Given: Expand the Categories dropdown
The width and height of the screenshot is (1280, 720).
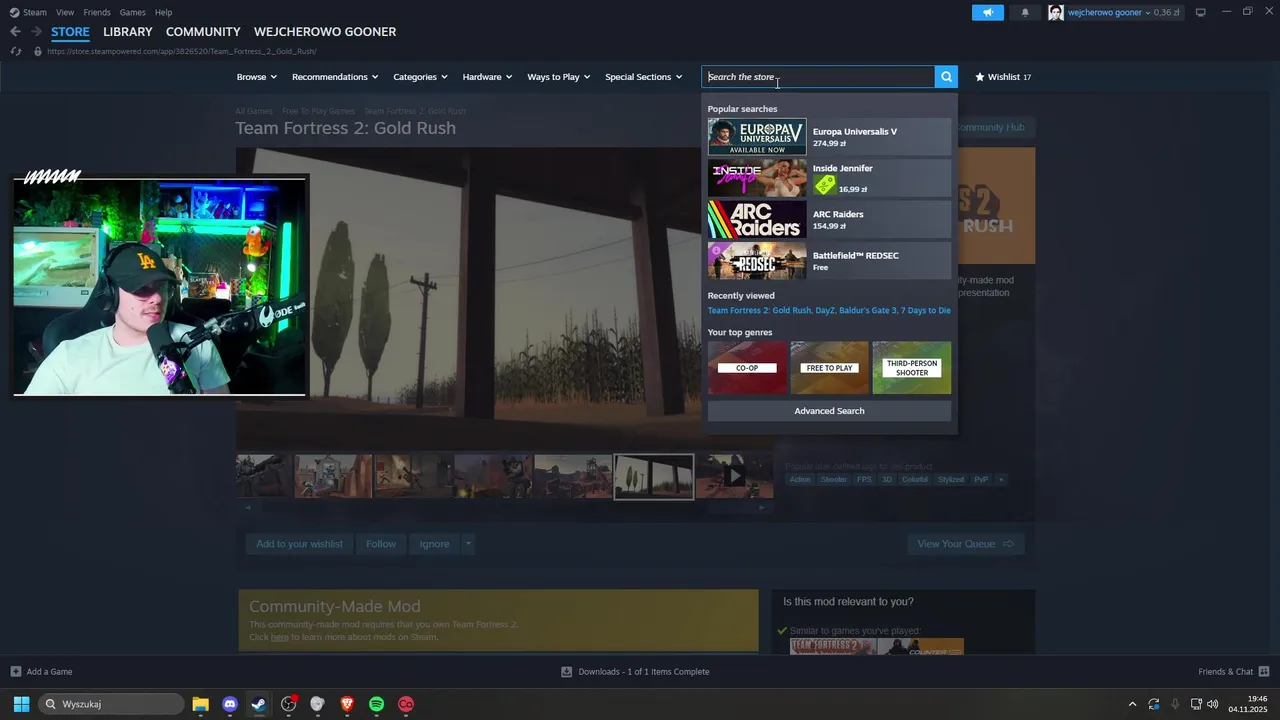Looking at the screenshot, I should tap(420, 77).
